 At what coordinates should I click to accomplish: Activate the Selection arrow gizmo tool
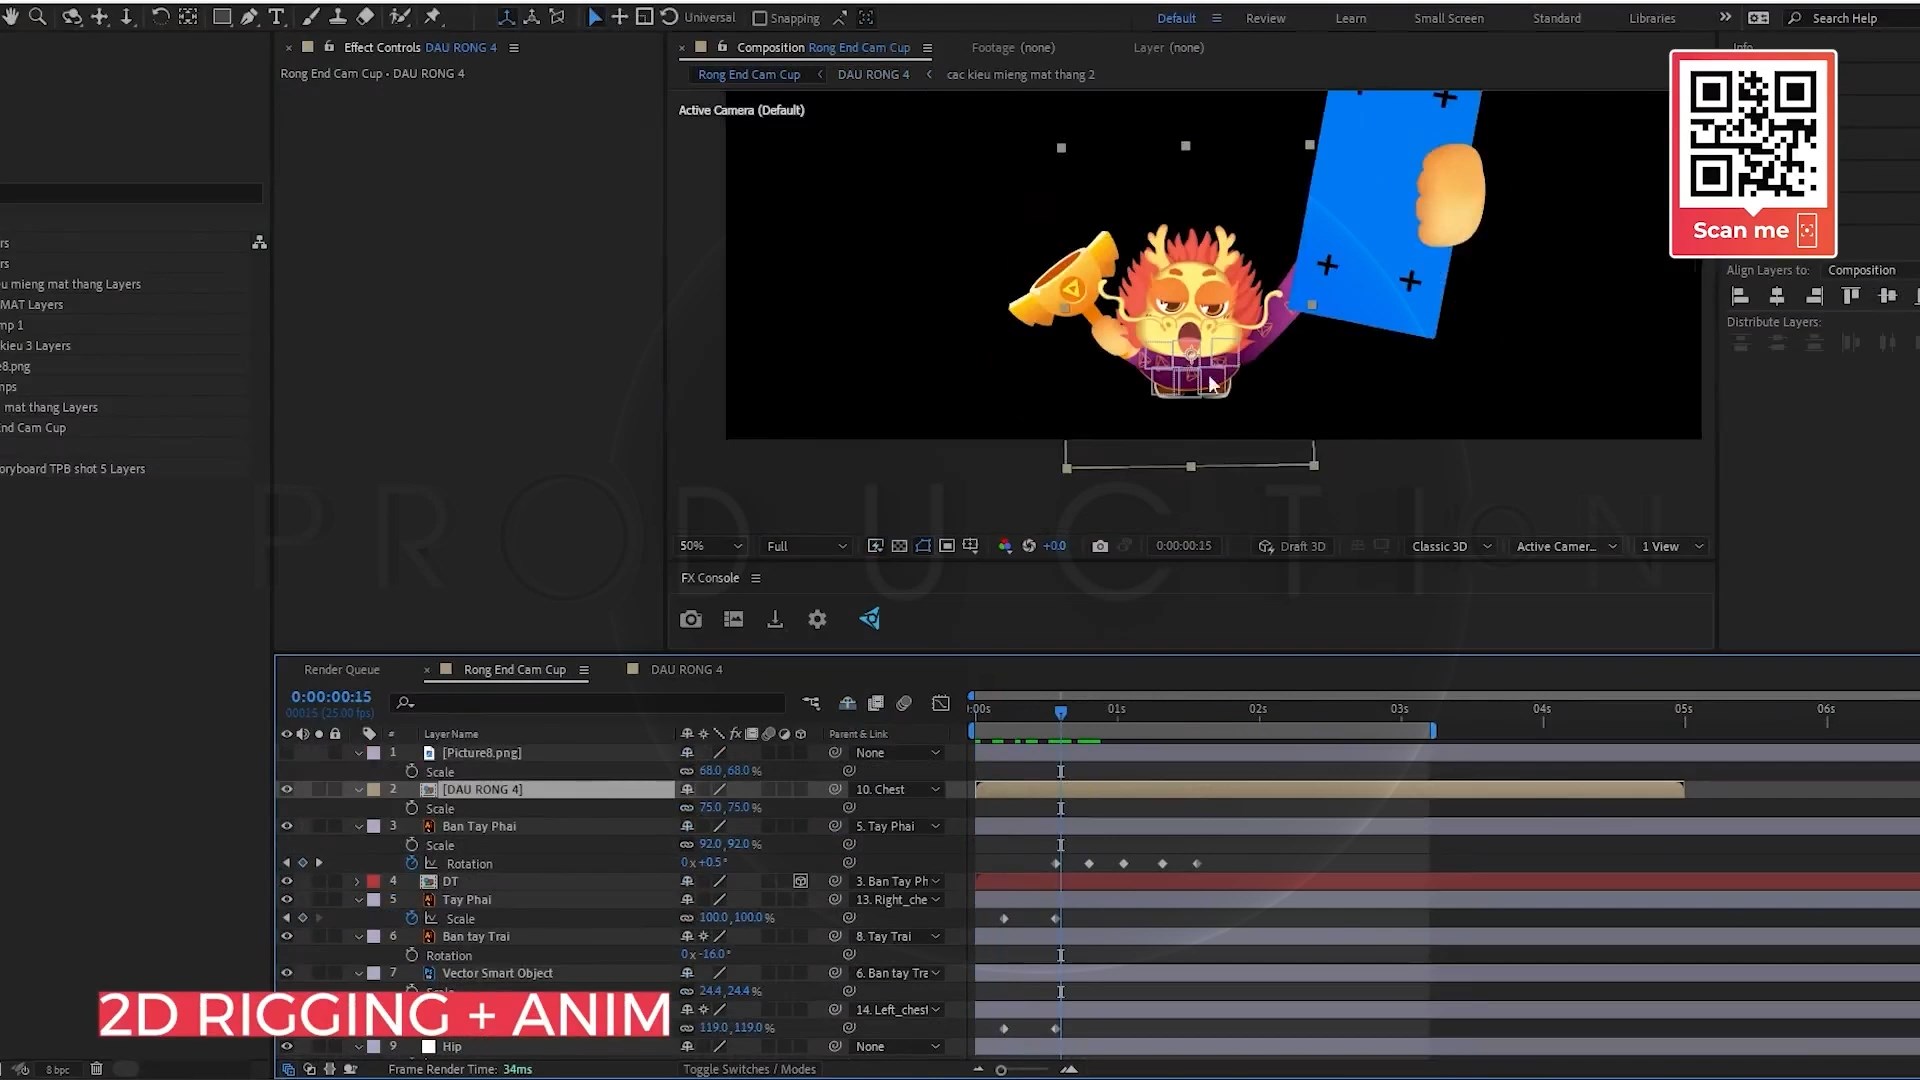(x=595, y=17)
